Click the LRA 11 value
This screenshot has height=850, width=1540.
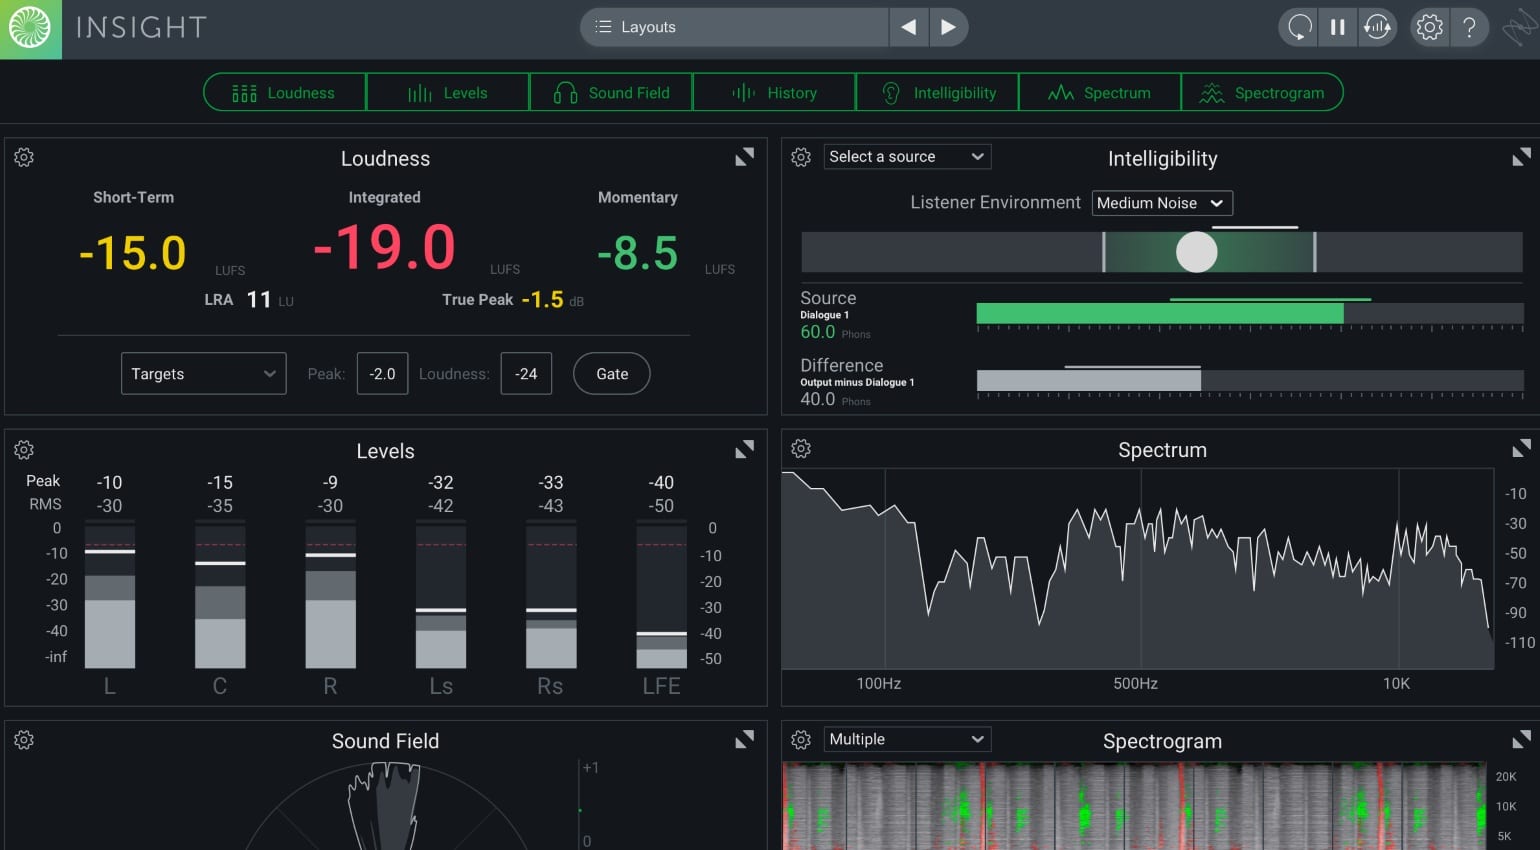[x=258, y=300]
